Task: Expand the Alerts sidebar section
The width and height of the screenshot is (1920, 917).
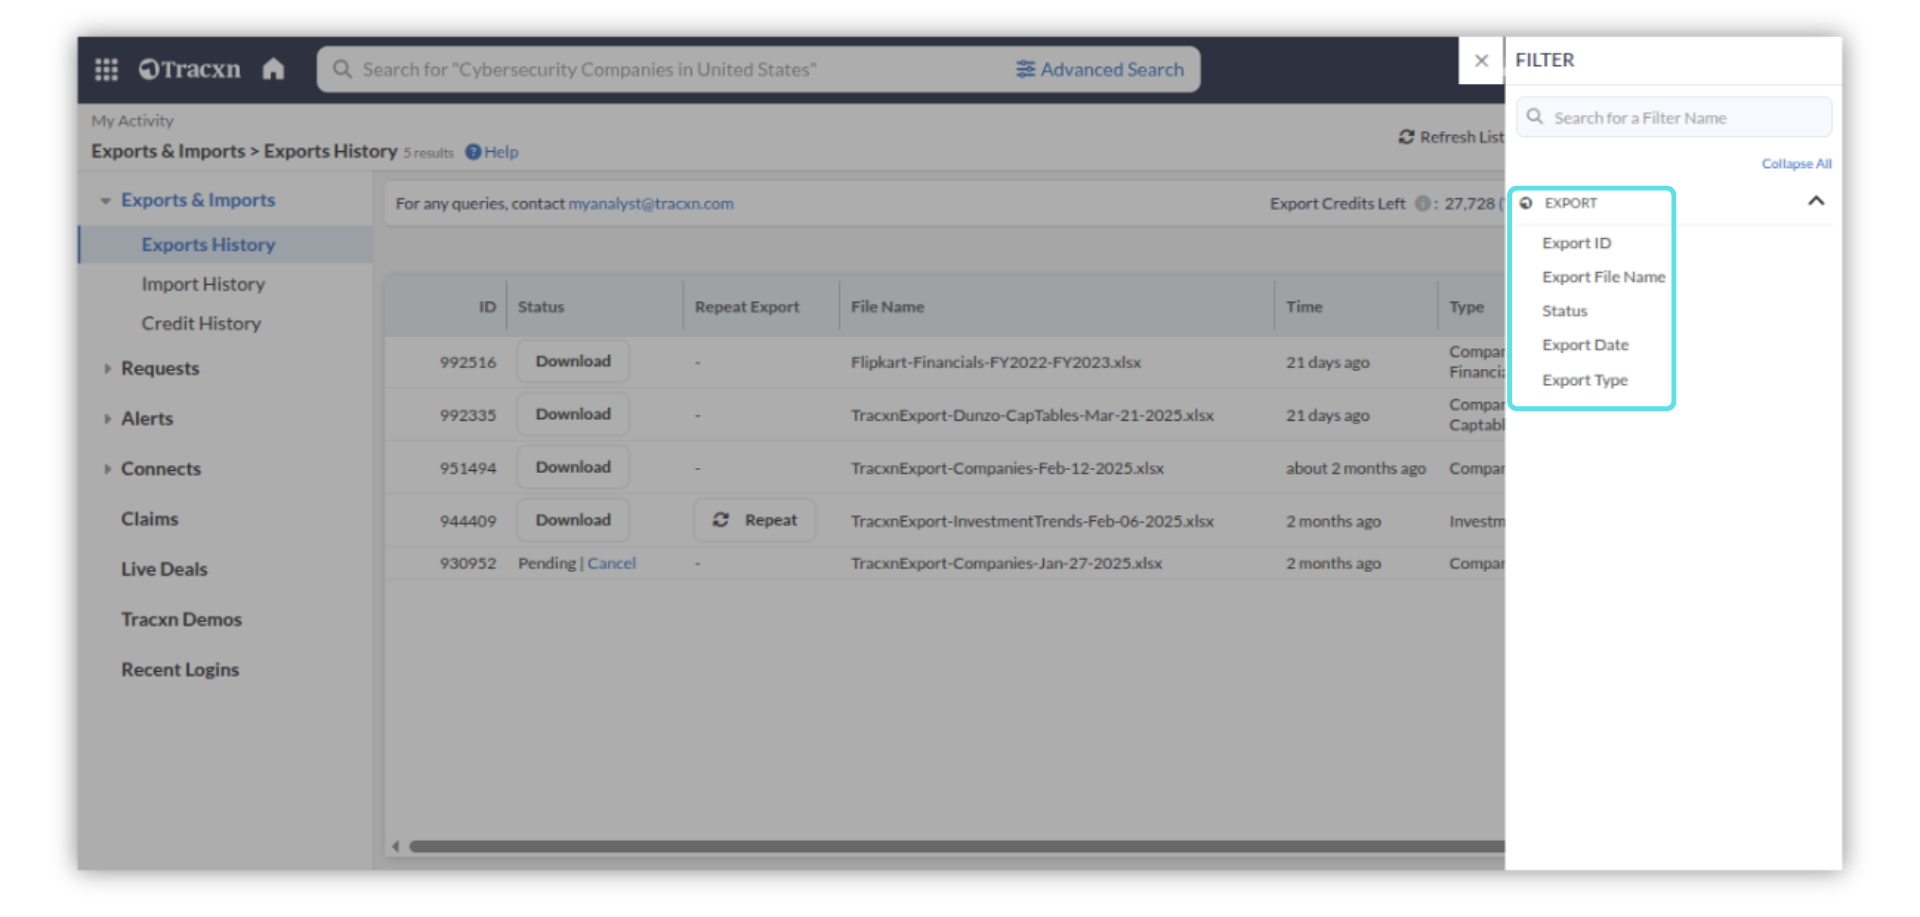Action: point(107,419)
